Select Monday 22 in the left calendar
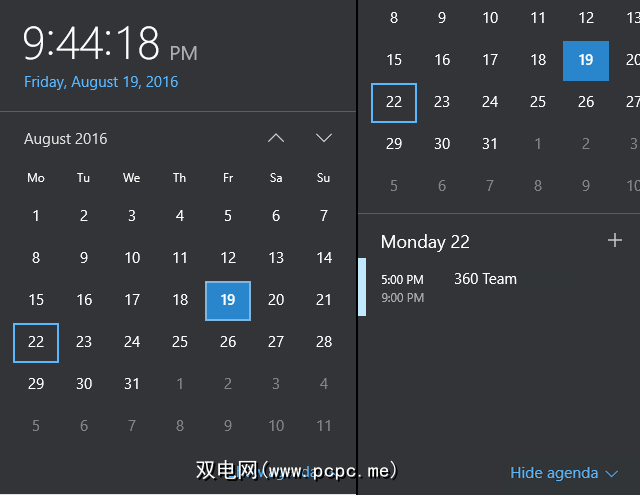This screenshot has height=495, width=640. (x=36, y=342)
